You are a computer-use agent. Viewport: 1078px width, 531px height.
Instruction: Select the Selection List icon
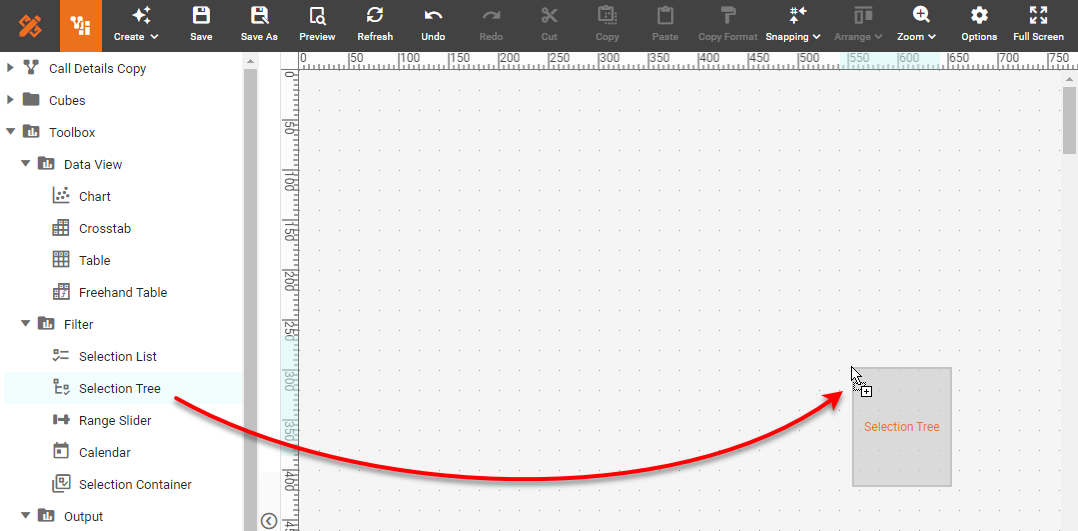point(61,355)
